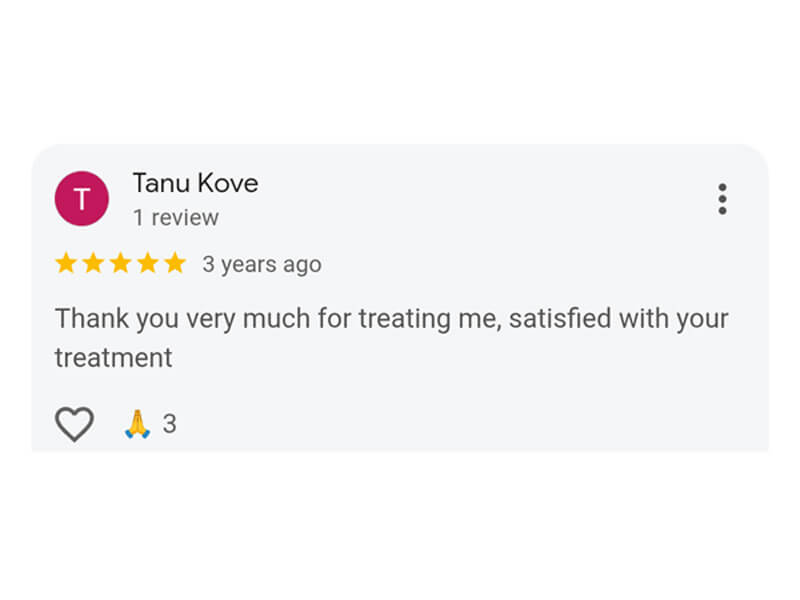Viewport: 800px width, 600px height.
Task: Click the third star in rating
Action: [x=120, y=264]
